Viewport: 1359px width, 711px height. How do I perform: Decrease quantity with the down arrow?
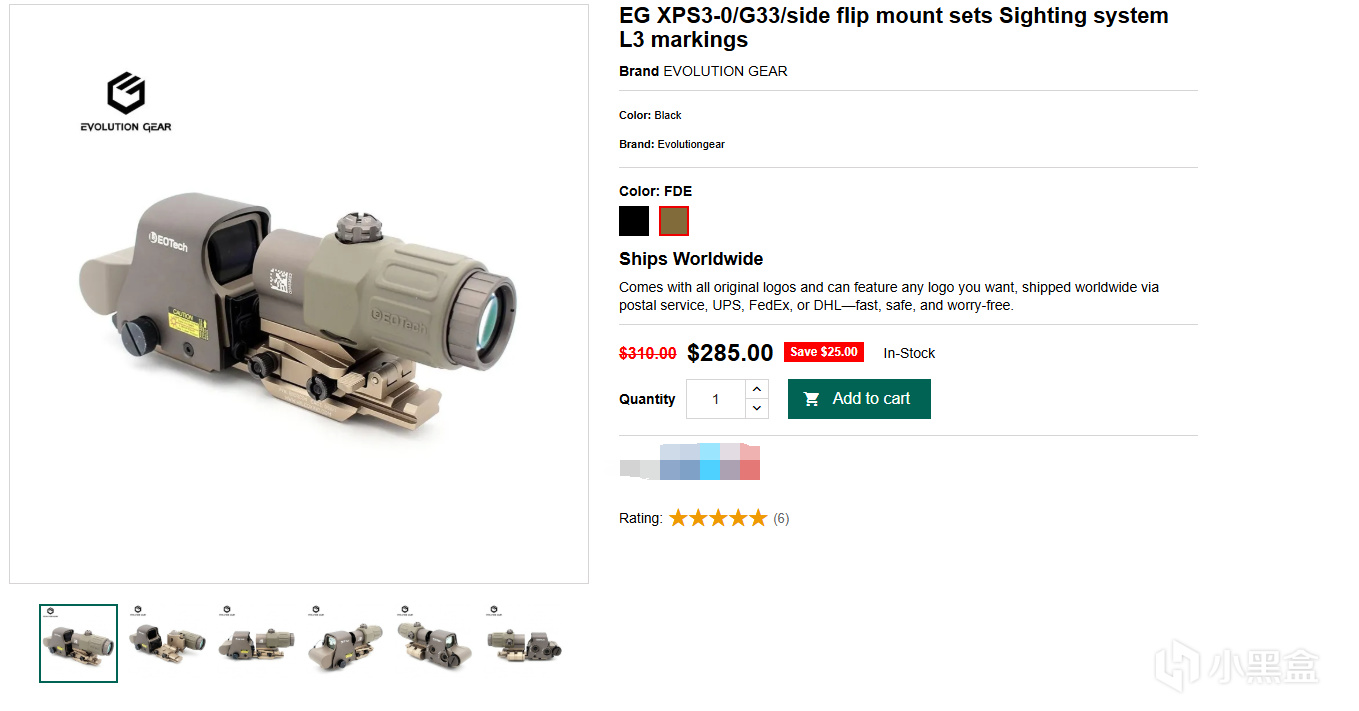[757, 408]
